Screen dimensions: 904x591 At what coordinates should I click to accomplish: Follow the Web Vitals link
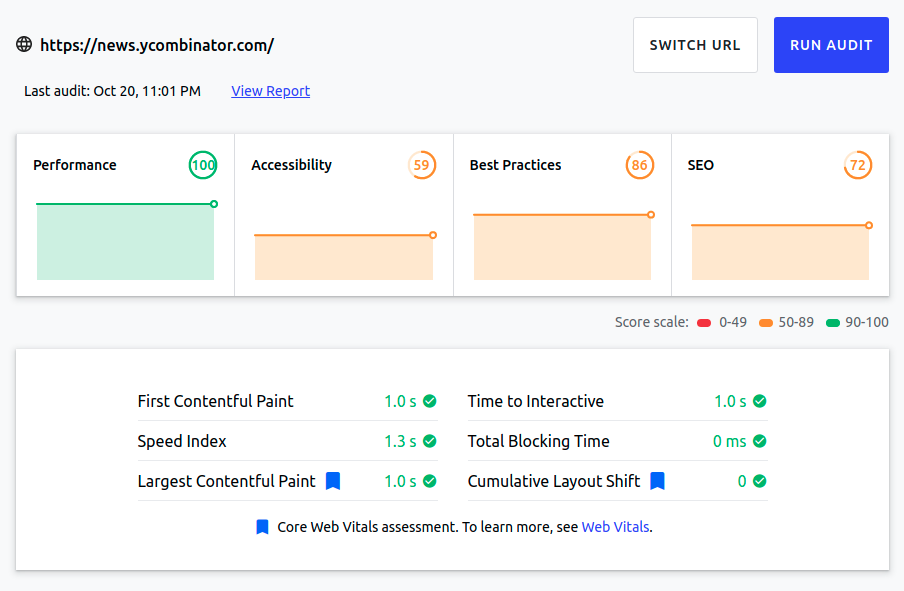coord(615,526)
